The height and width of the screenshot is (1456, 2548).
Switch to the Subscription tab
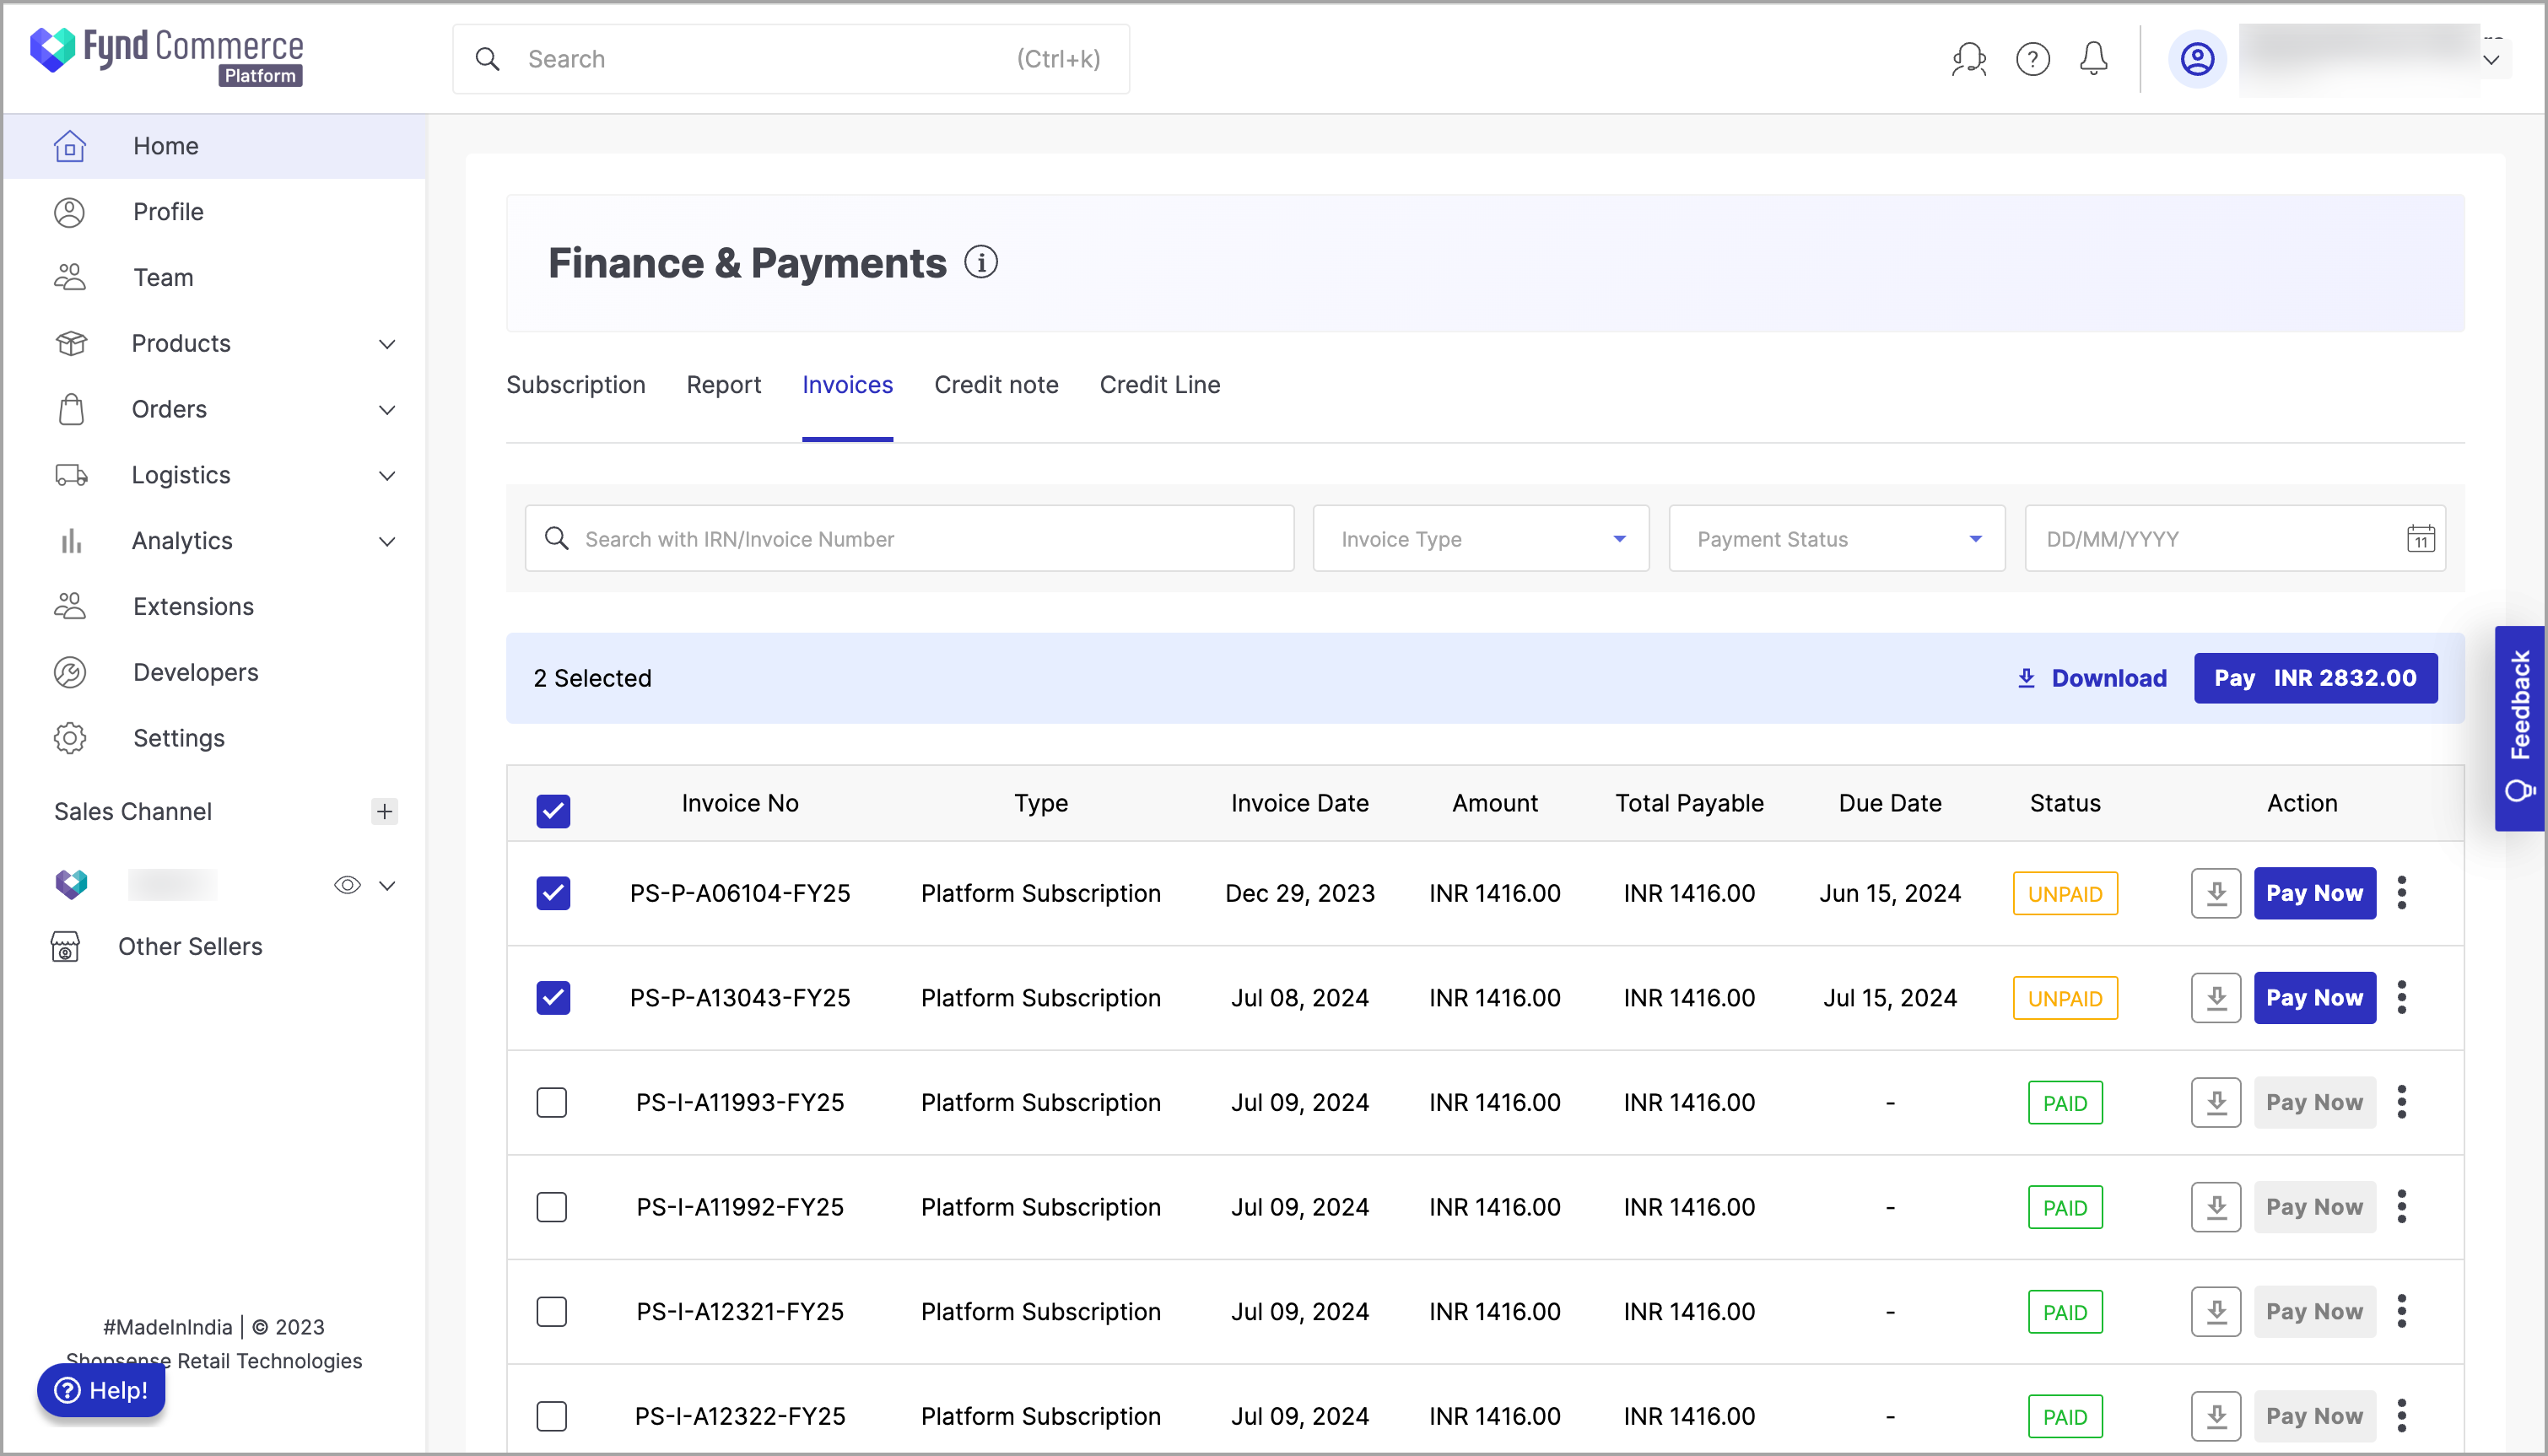coord(575,385)
